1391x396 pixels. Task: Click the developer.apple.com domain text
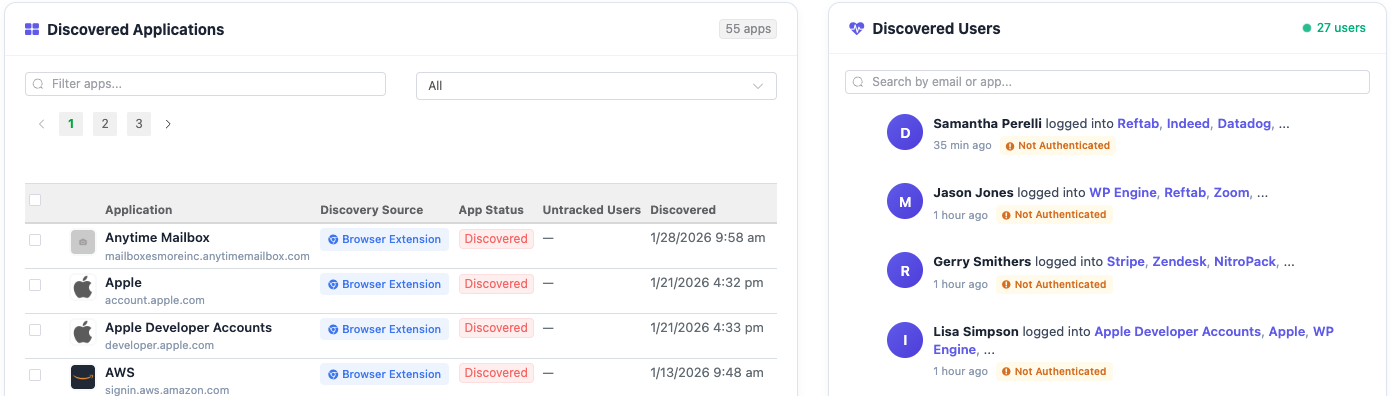(x=159, y=345)
